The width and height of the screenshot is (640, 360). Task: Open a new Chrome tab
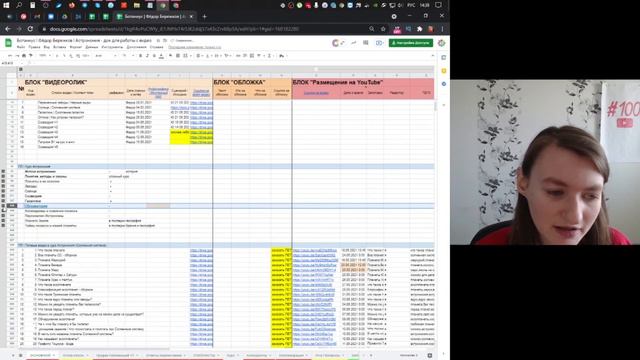(x=204, y=16)
